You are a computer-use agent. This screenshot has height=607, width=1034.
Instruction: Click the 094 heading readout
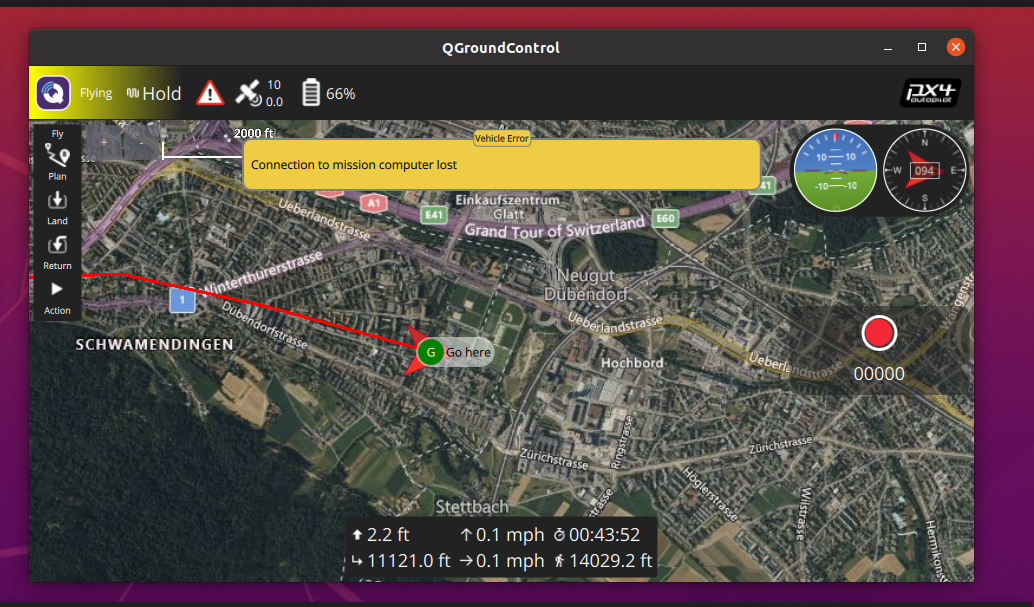click(924, 171)
